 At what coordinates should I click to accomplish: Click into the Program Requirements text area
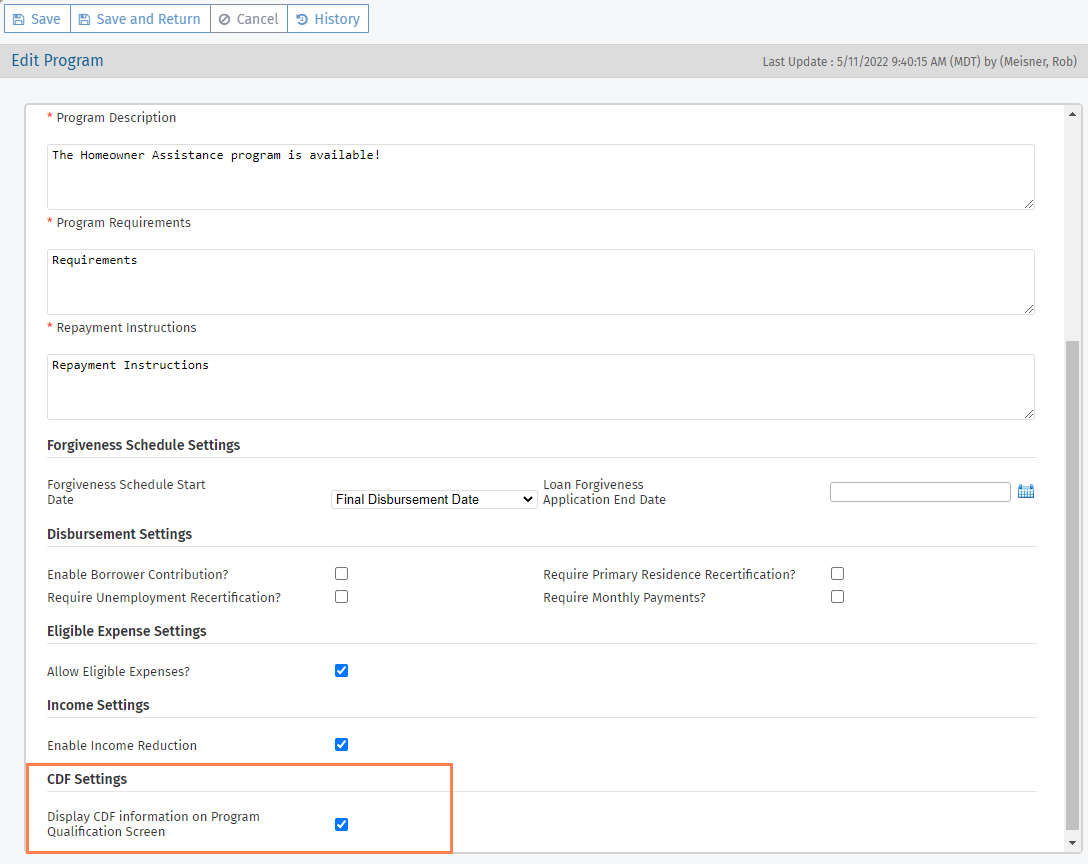(x=540, y=281)
